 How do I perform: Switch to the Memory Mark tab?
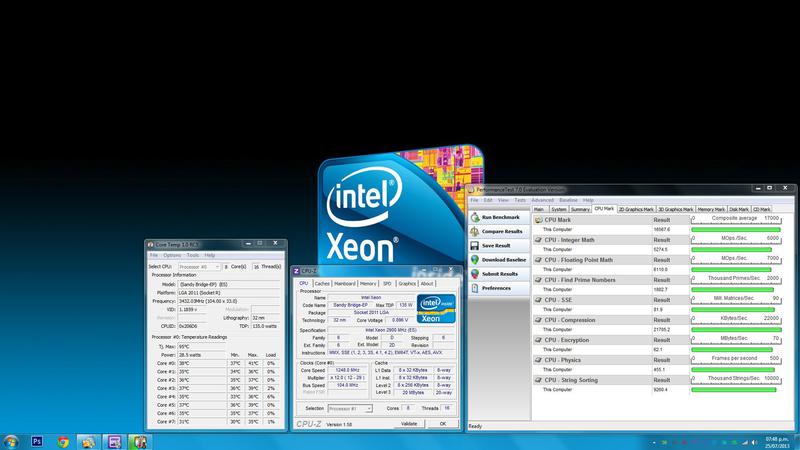711,209
